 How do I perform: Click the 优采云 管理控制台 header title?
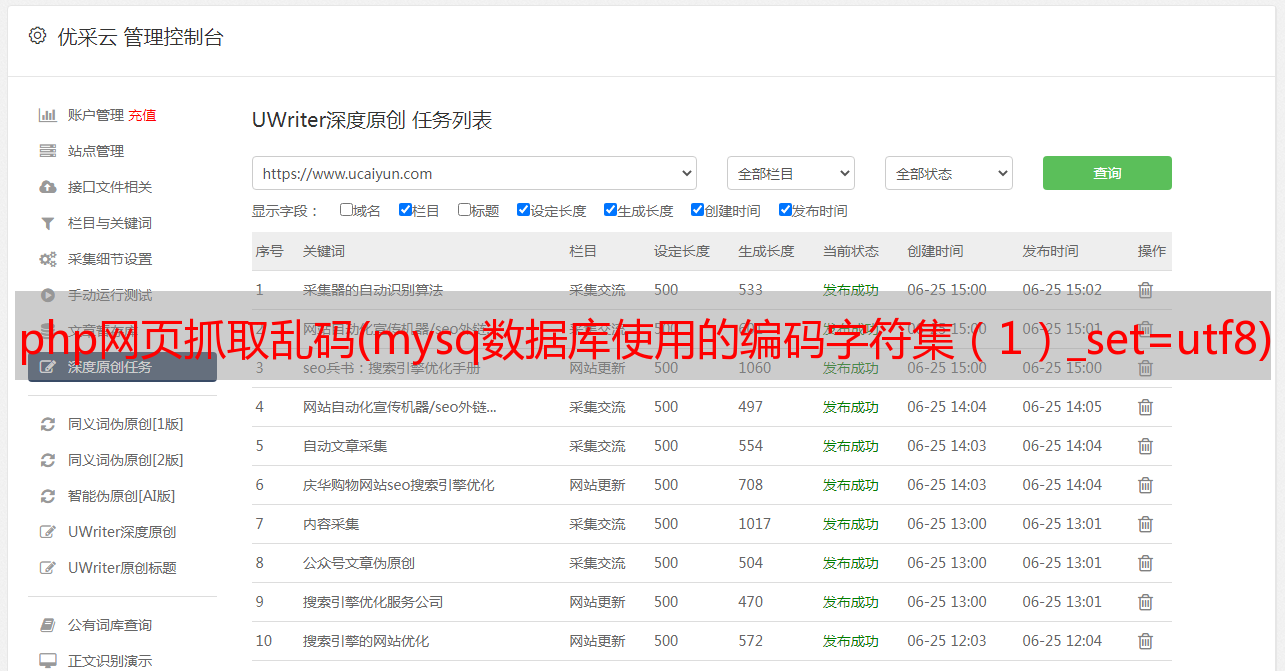click(140, 37)
